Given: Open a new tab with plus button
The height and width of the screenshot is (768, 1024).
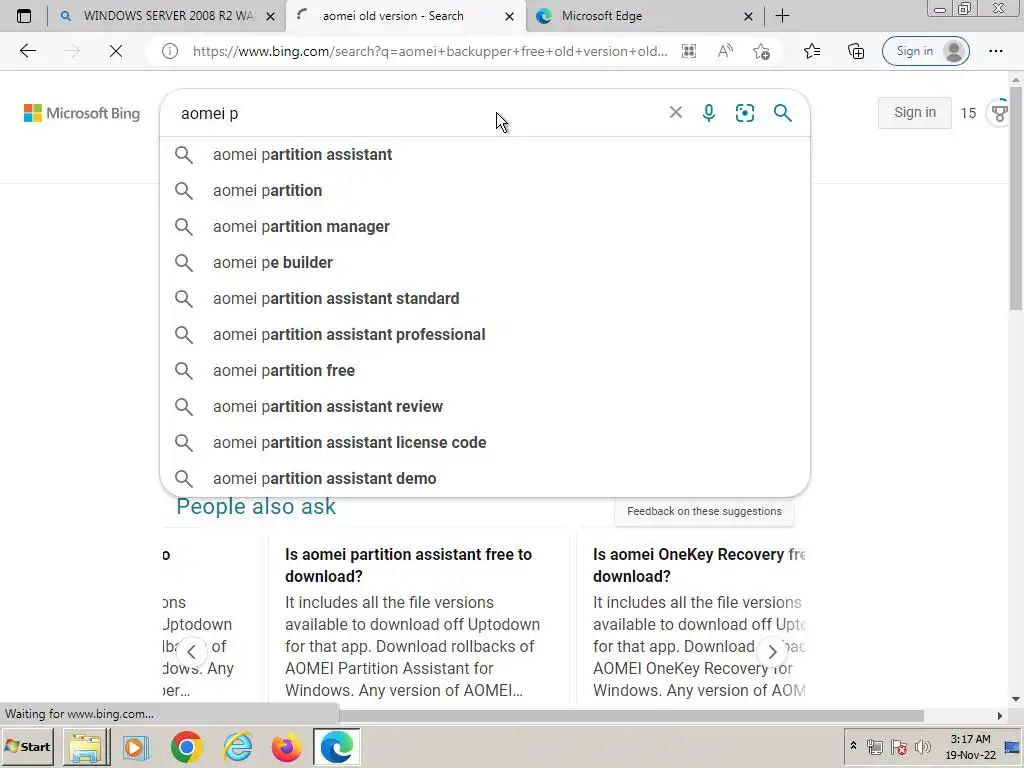Looking at the screenshot, I should (x=782, y=16).
